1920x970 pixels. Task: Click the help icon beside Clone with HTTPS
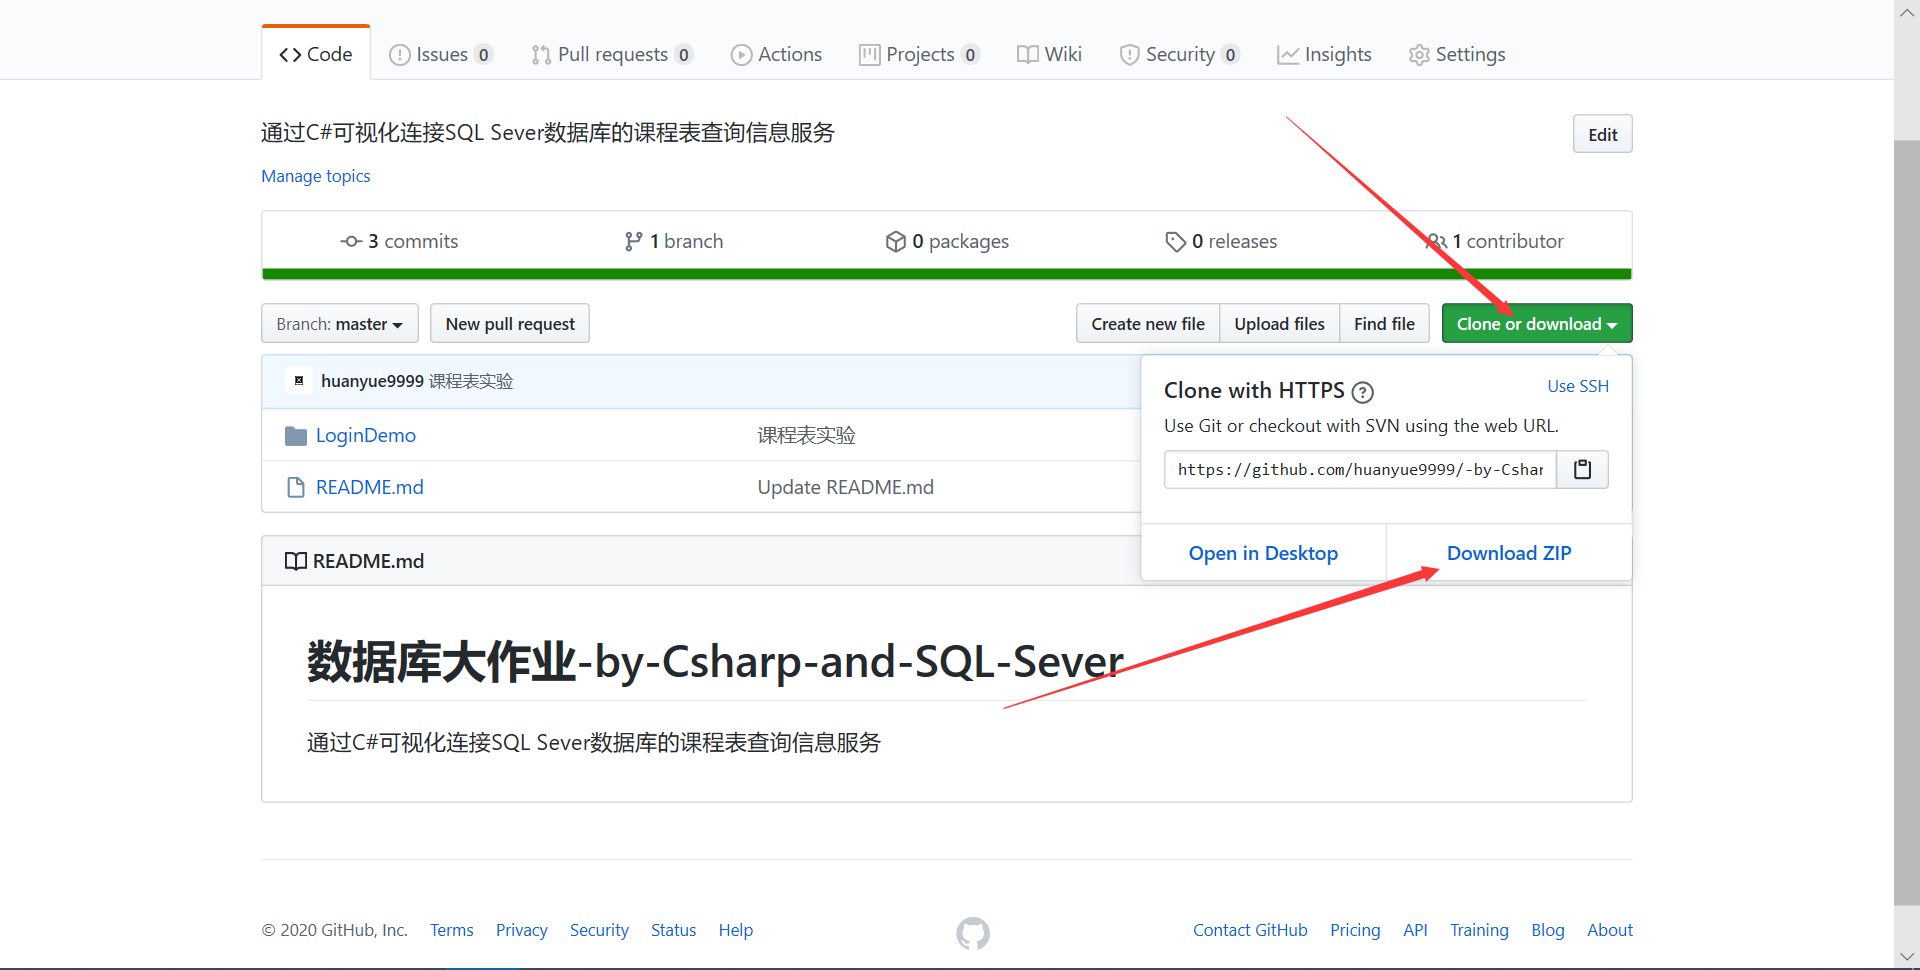point(1362,392)
